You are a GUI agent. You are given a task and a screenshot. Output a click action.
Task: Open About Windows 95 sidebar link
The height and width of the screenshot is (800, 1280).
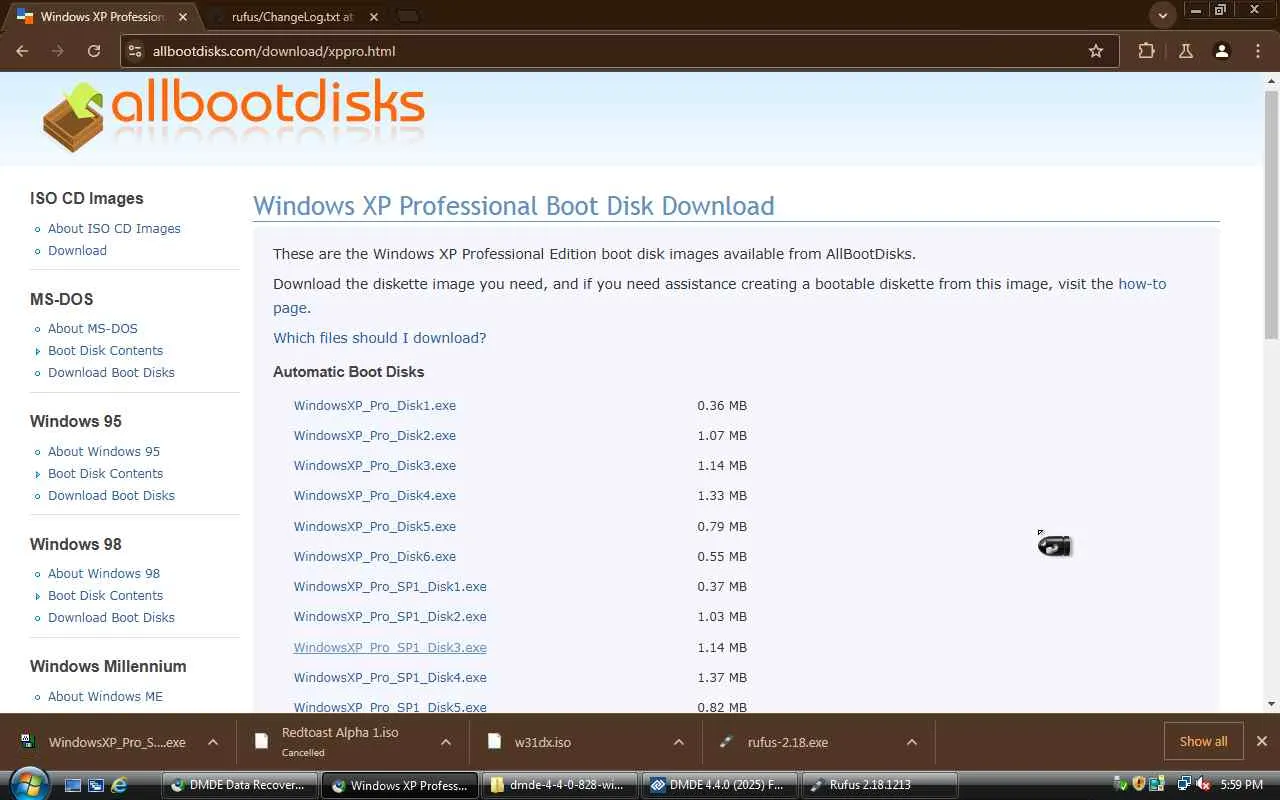tap(104, 451)
